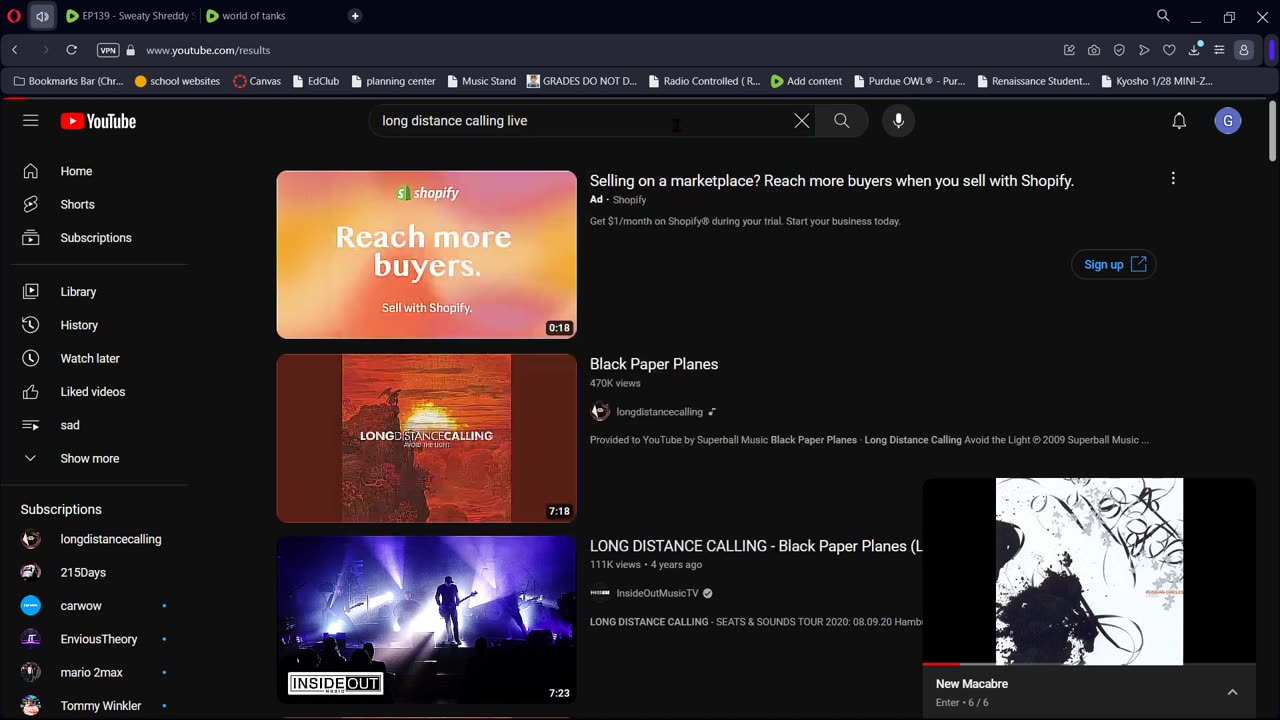Open the notifications bell
This screenshot has height=720, width=1280.
1179,121
